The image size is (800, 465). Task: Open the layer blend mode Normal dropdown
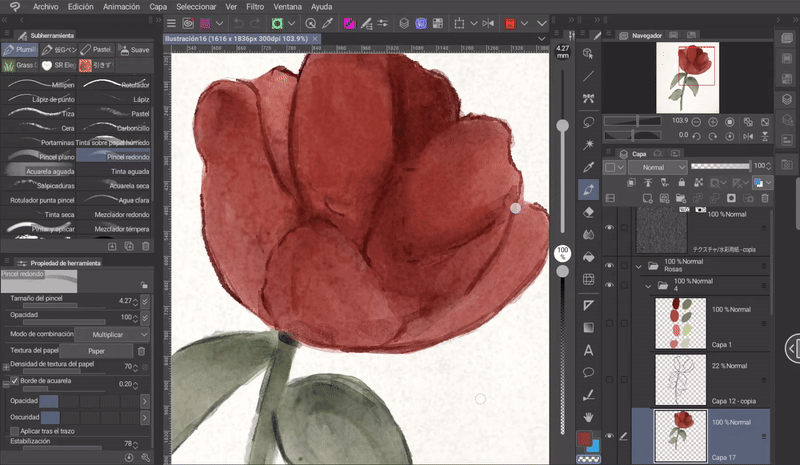[x=657, y=167]
